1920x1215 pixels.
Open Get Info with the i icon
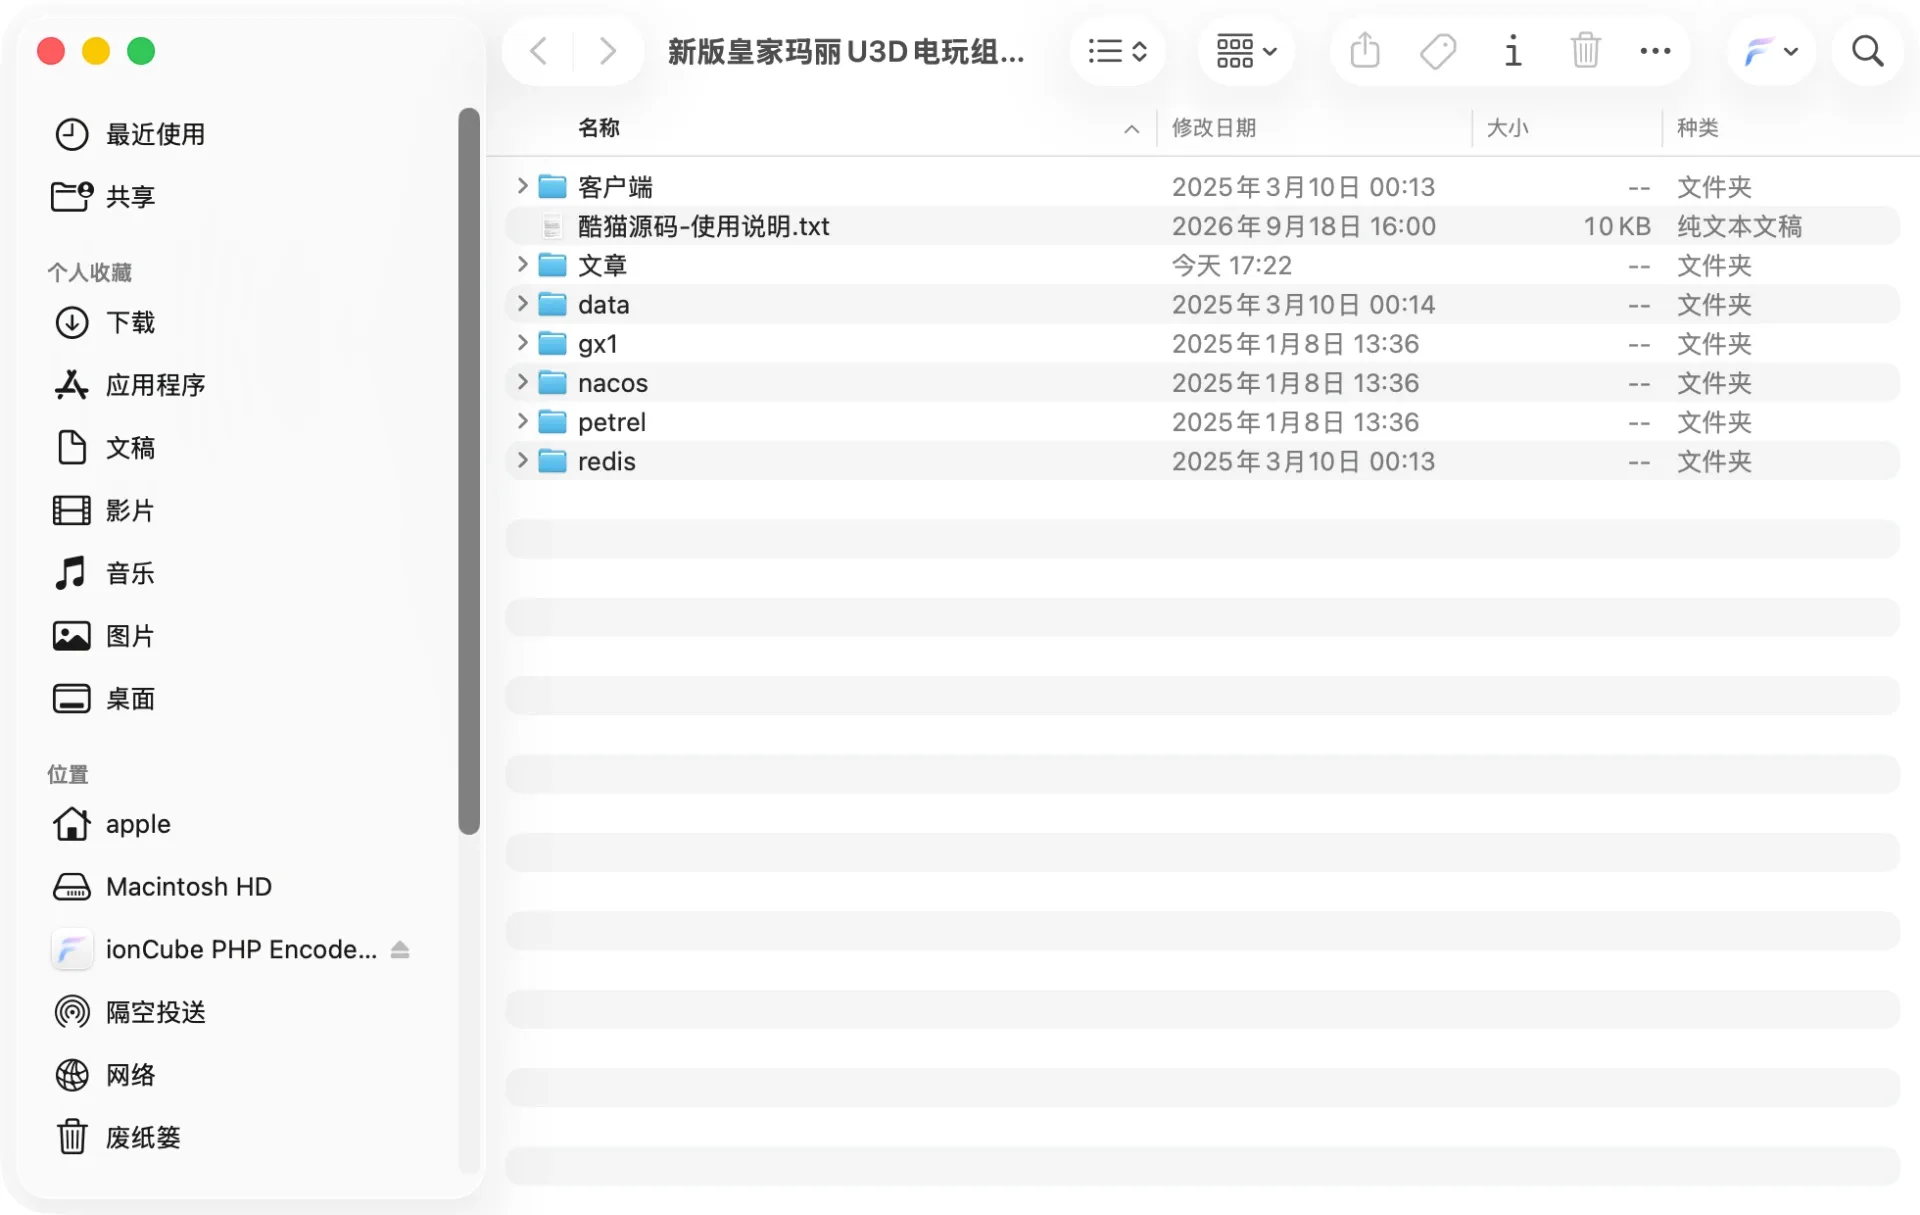click(x=1513, y=51)
